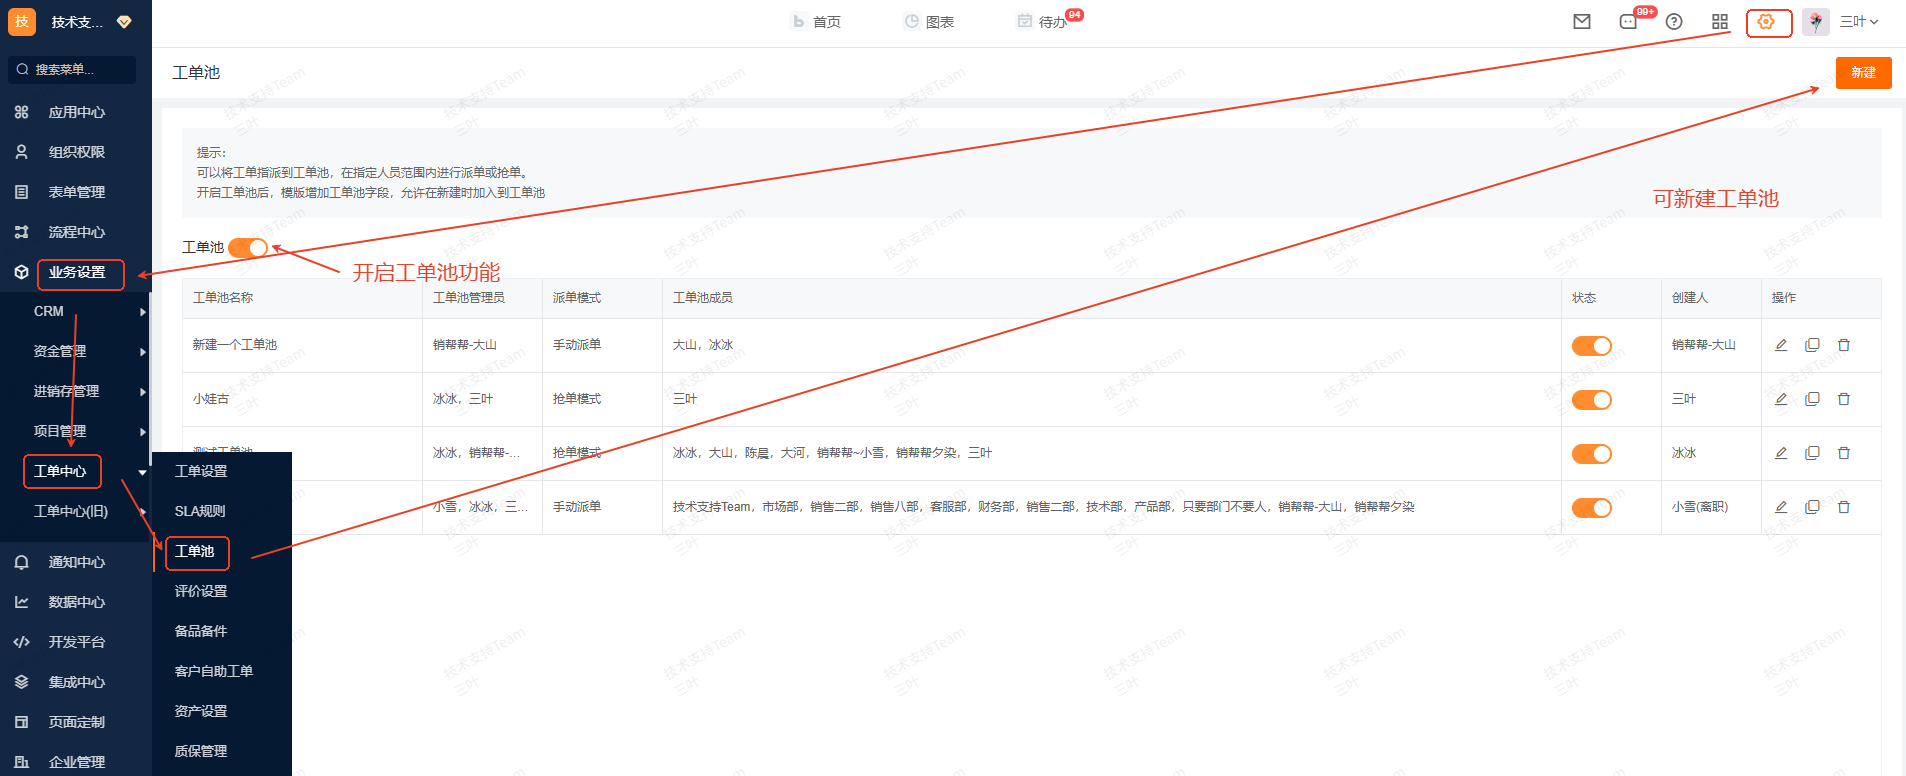Click the 搜索菜单 search field
This screenshot has height=776, width=1906.
(x=72, y=70)
